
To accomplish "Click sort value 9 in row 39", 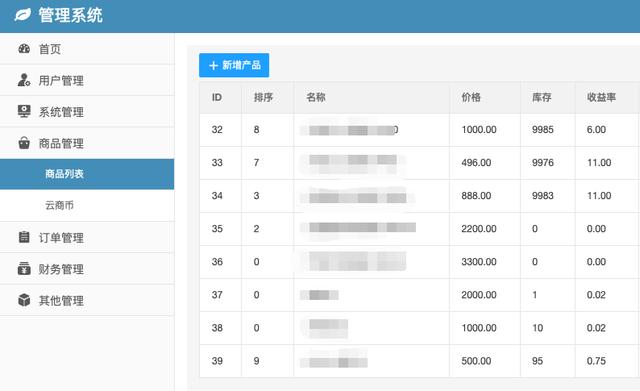I will click(256, 361).
